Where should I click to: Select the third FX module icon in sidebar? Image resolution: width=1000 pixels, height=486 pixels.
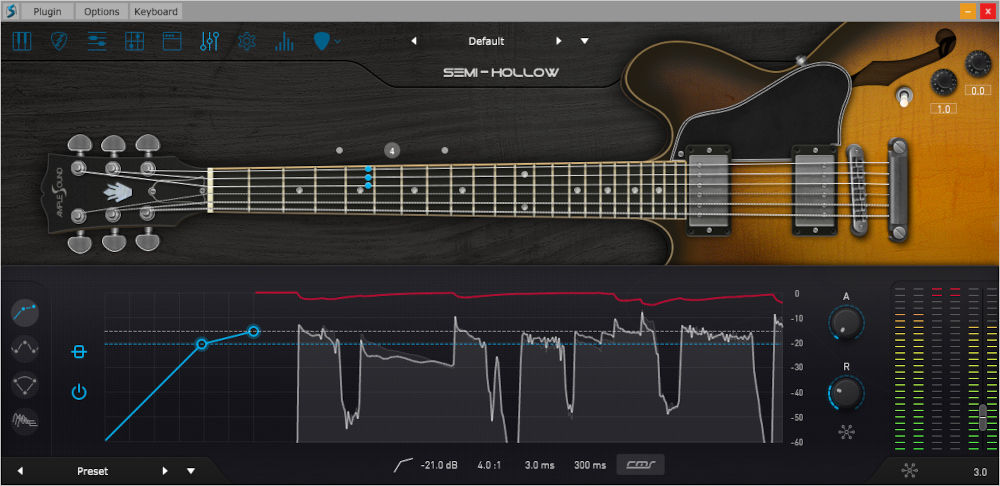click(x=25, y=385)
